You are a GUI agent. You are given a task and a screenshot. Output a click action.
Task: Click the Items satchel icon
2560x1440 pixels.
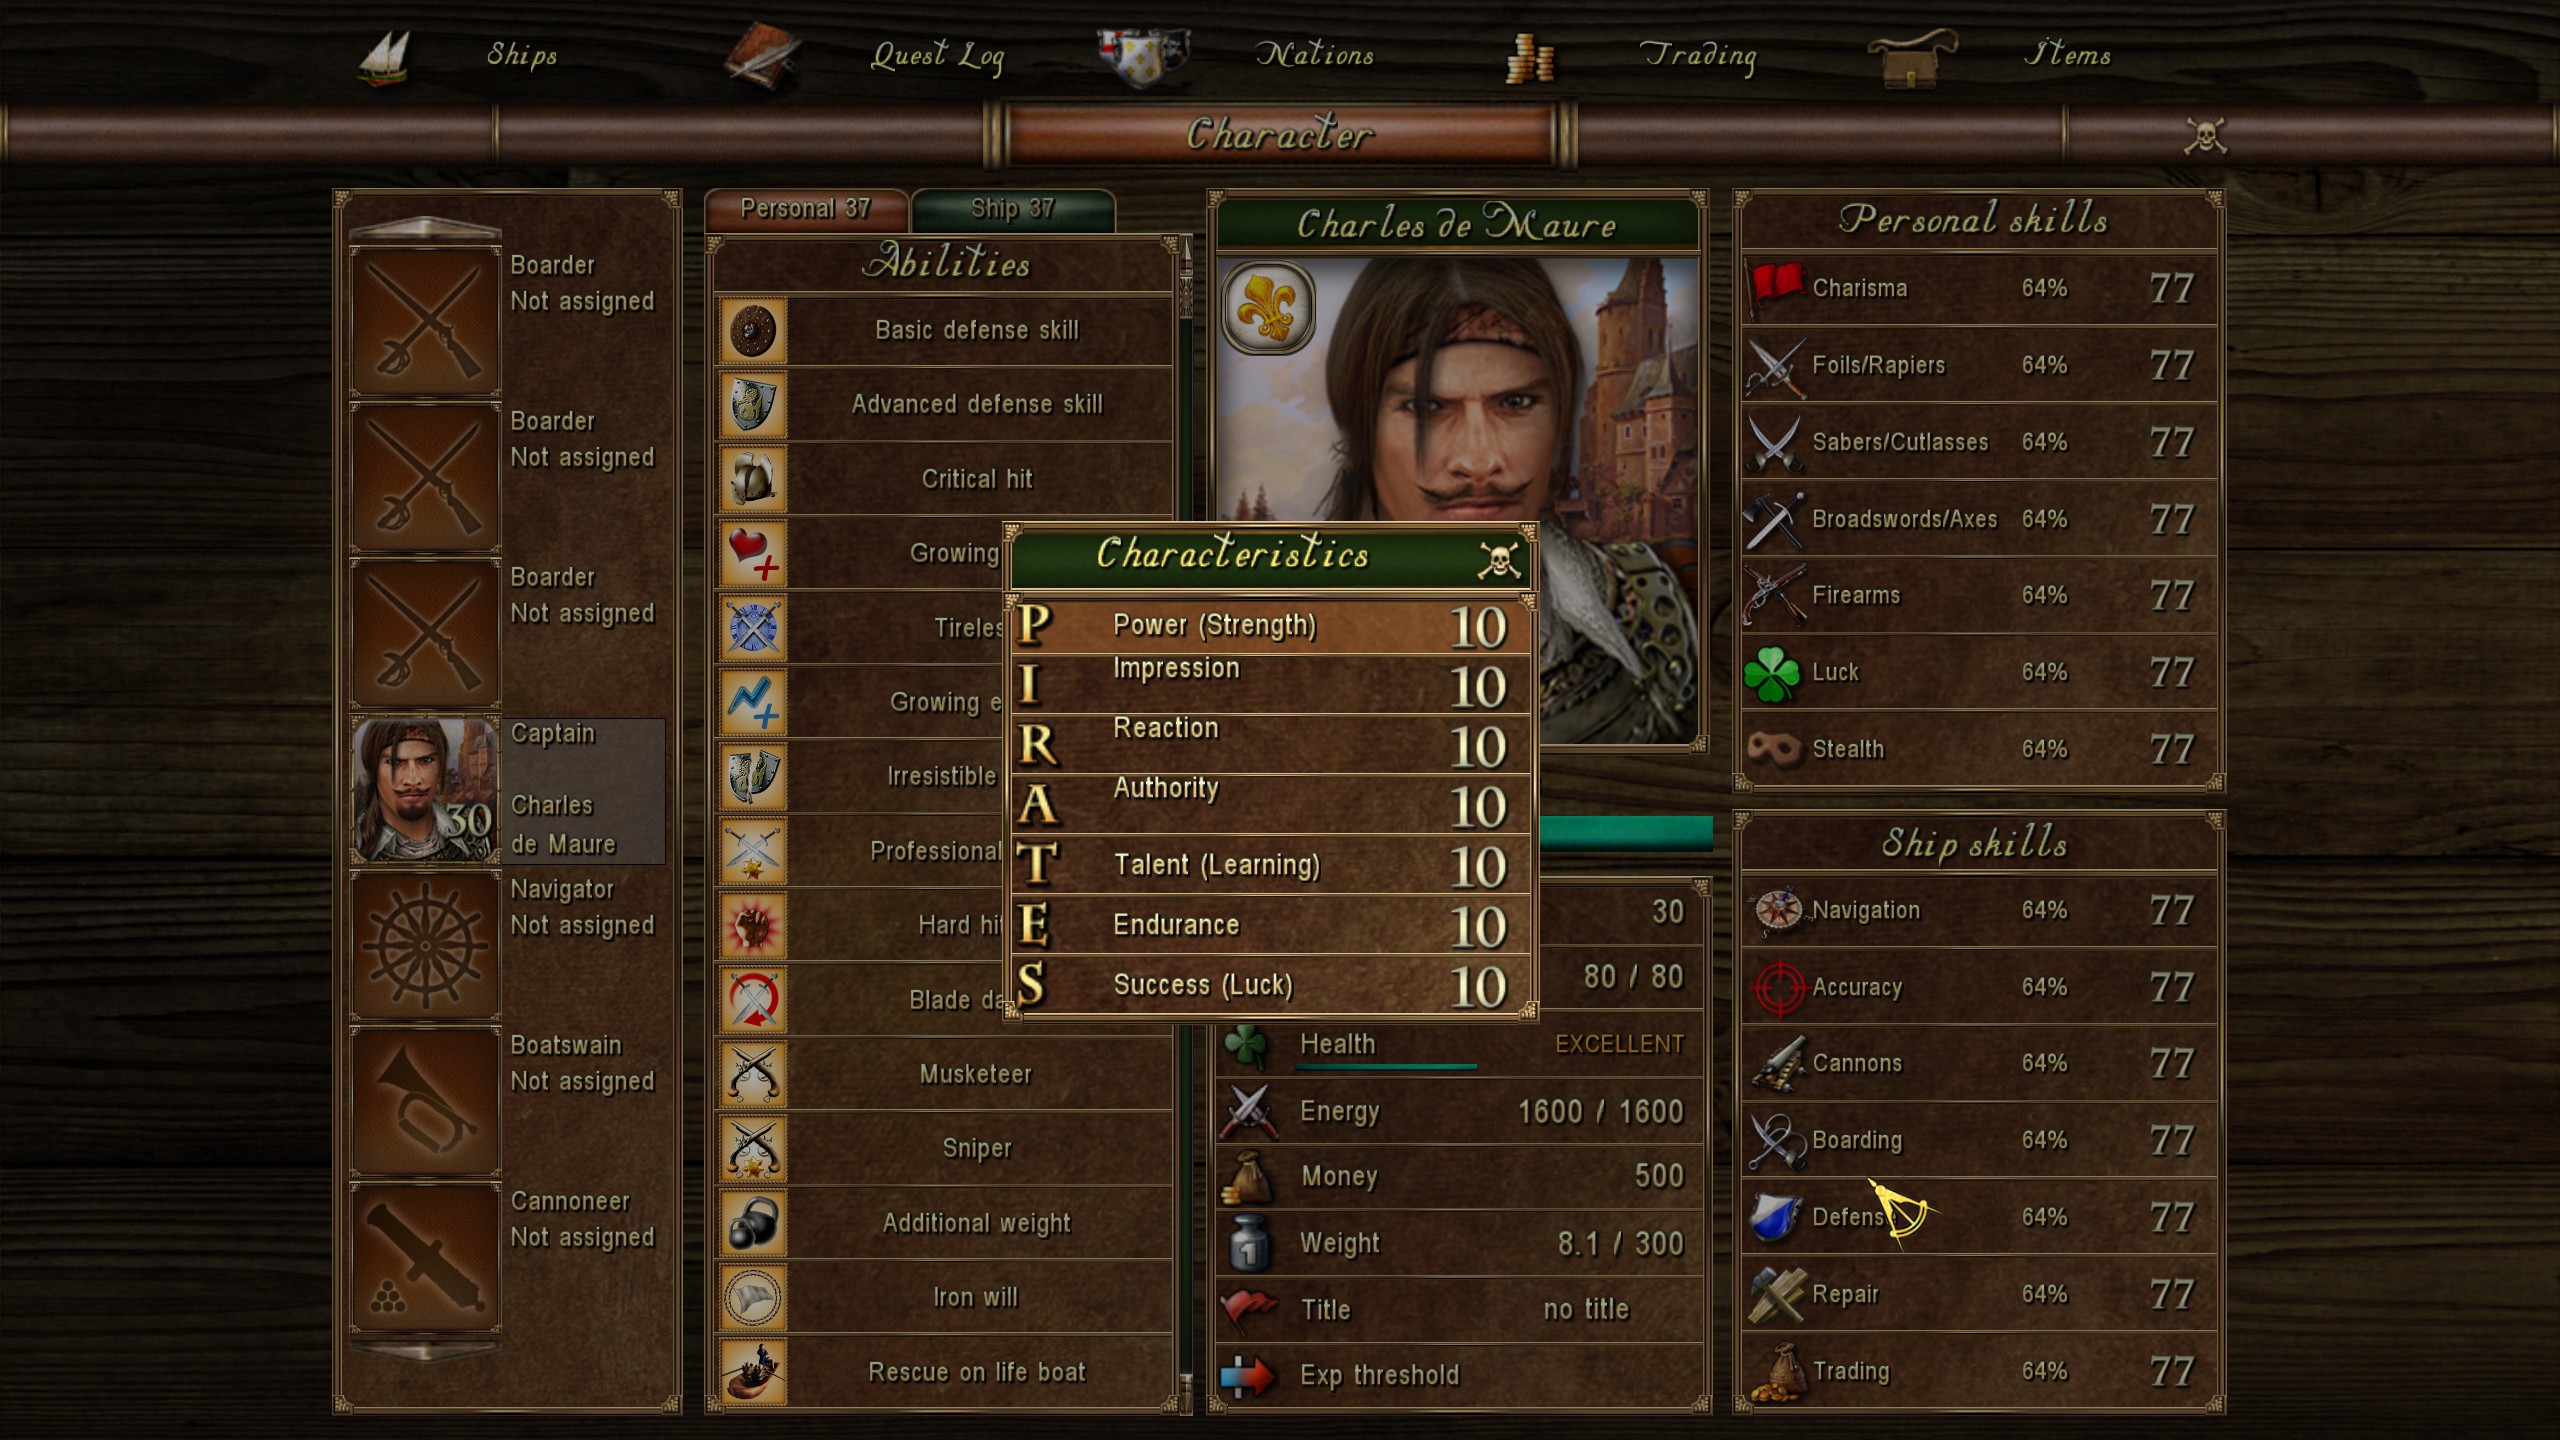pyautogui.click(x=1911, y=58)
